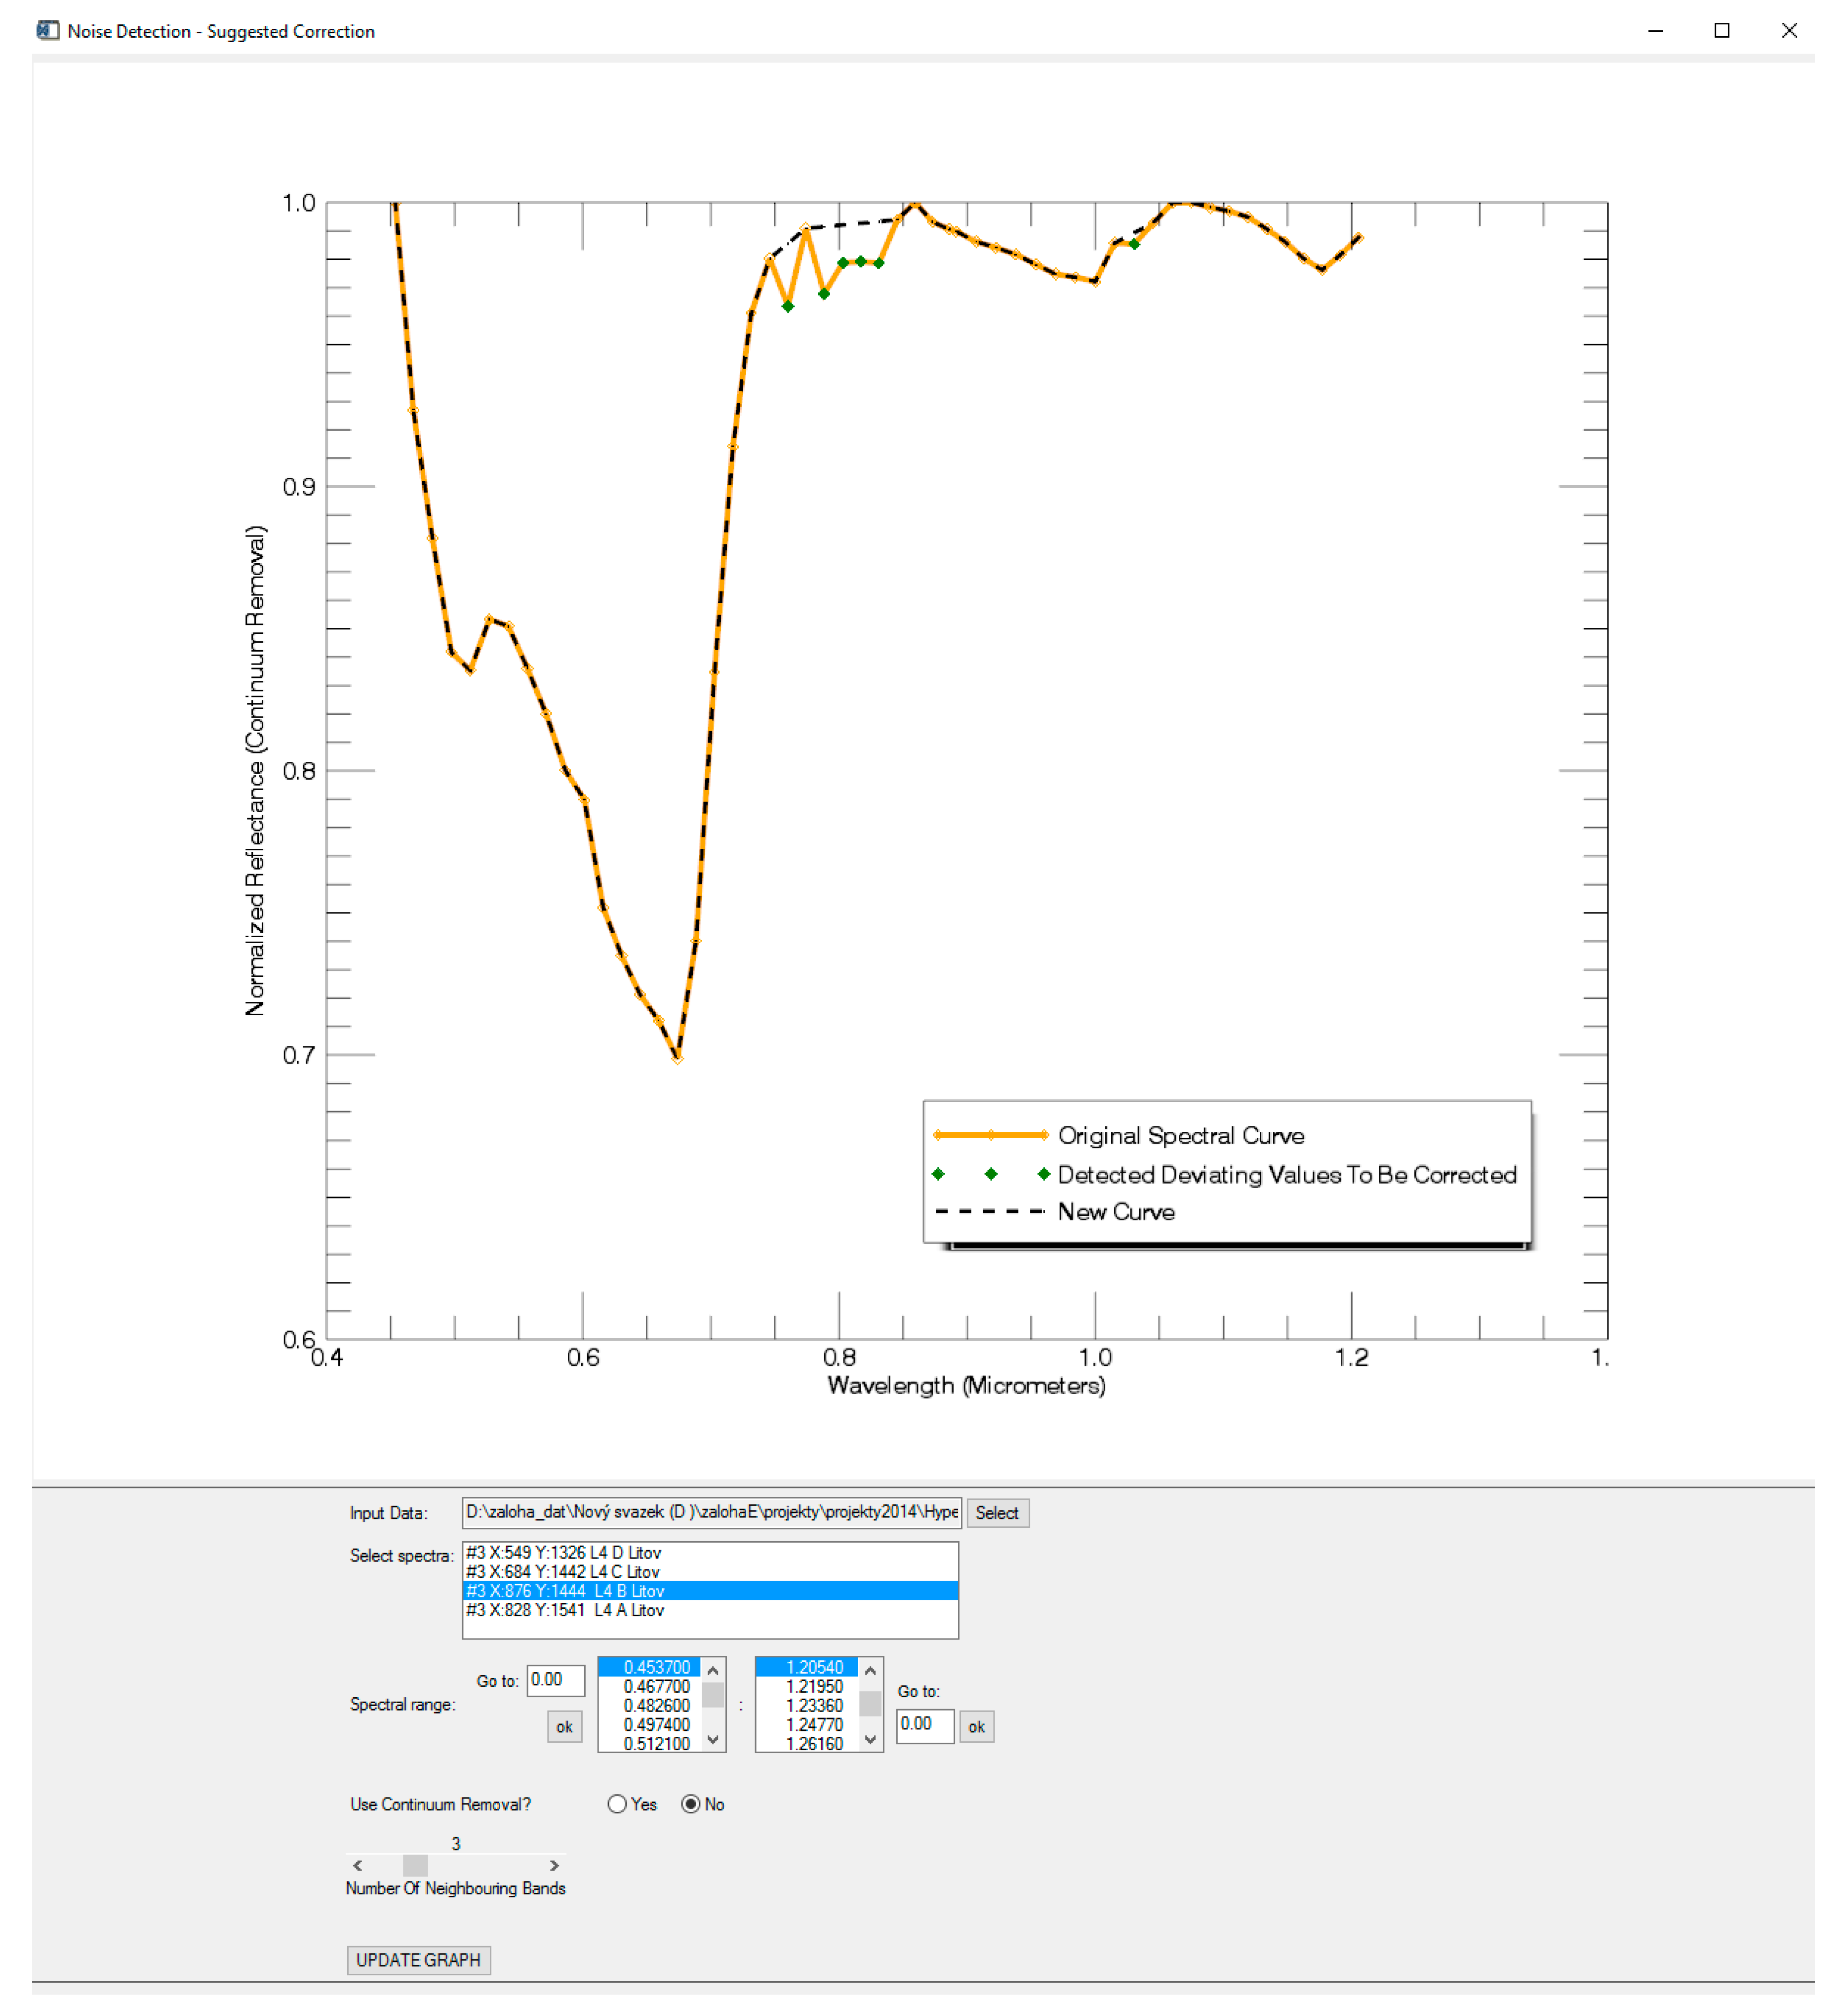This screenshot has width=1840, height=2016.
Task: Click the Neighbouring Bands slider thumb
Action: [x=415, y=1865]
